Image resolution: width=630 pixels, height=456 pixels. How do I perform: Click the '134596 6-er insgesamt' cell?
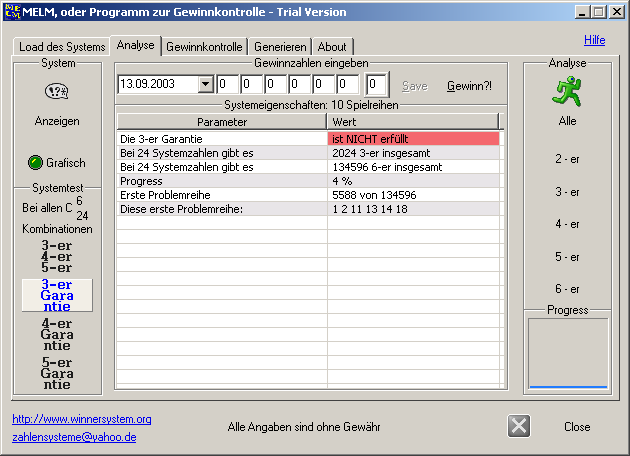click(x=413, y=167)
